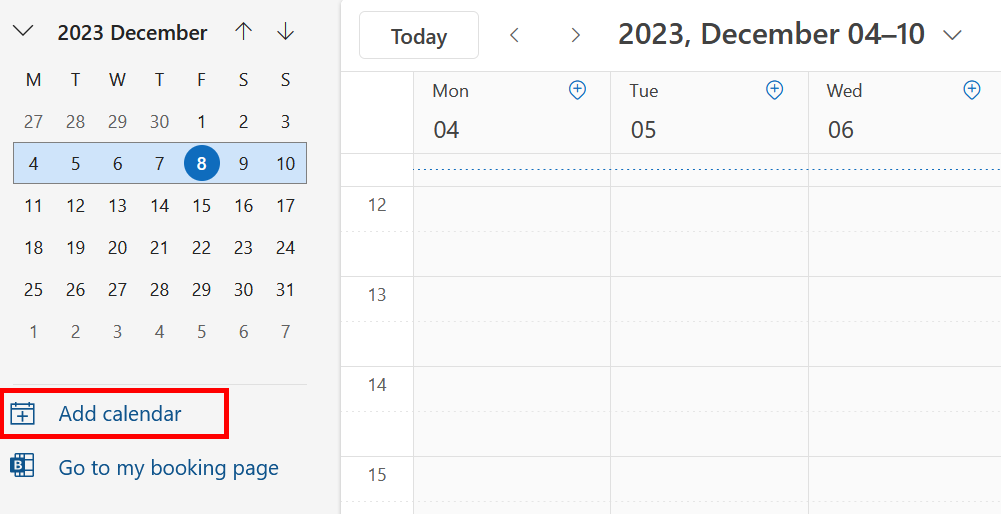The image size is (1001, 514).
Task: Add event using Tuesday plus icon
Action: click(774, 91)
